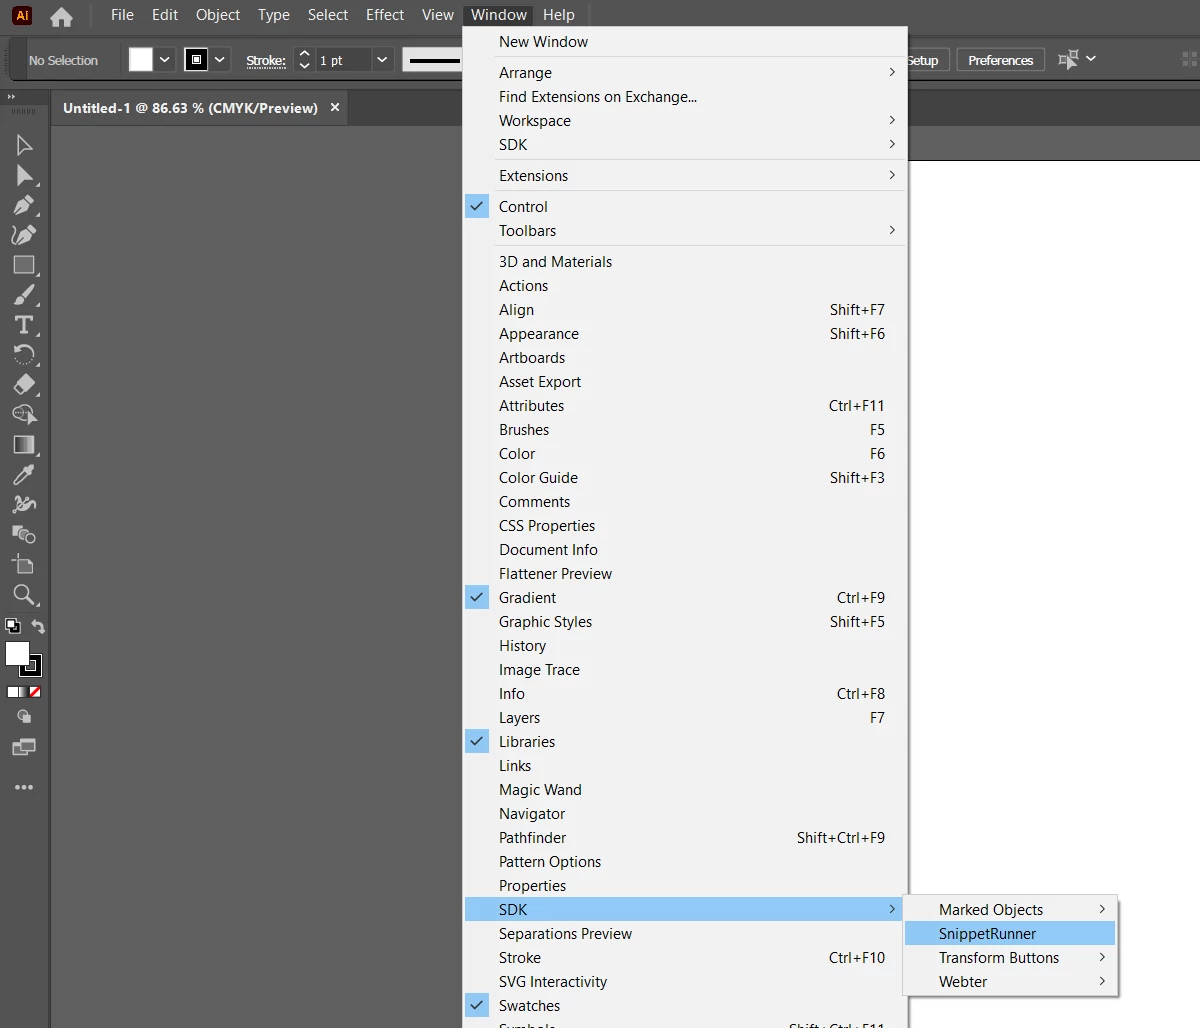Select the Curvature tool
The image size is (1200, 1028).
coord(24,235)
